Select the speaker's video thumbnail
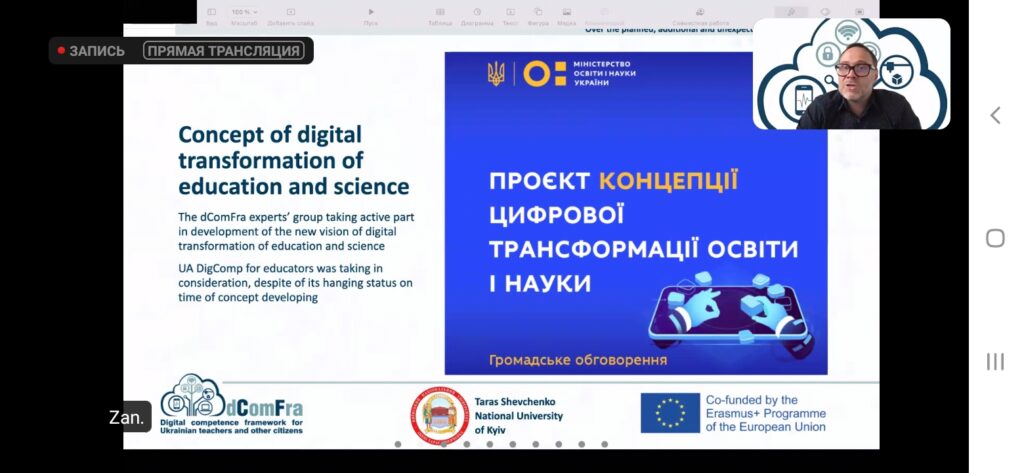Viewport: 1024px width, 473px height. (x=851, y=74)
